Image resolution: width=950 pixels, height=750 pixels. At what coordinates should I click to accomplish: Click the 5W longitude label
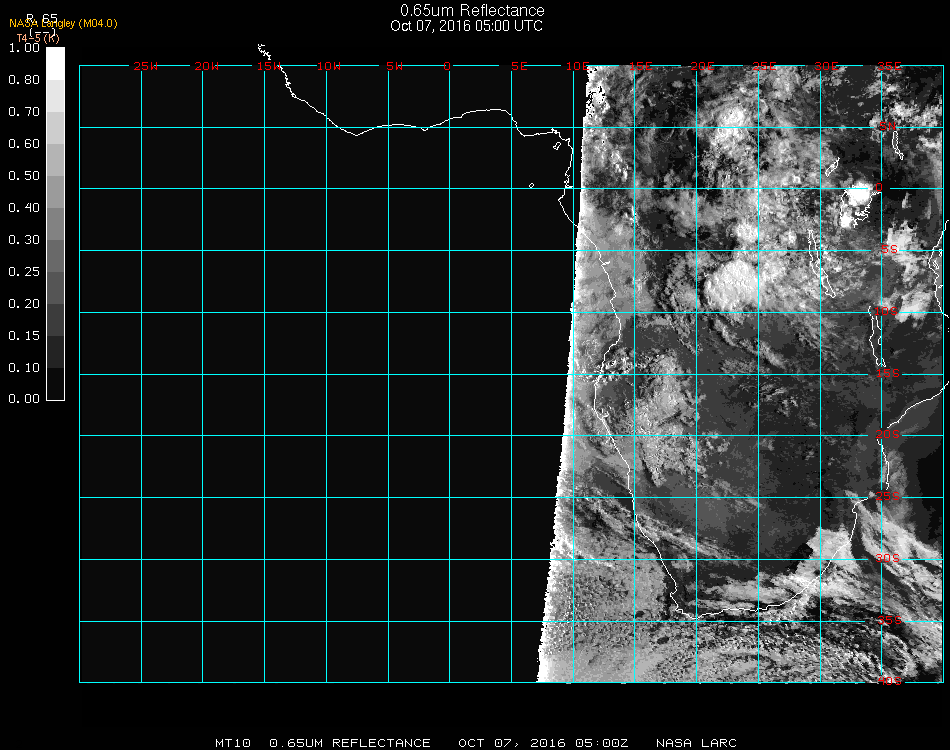point(394,66)
